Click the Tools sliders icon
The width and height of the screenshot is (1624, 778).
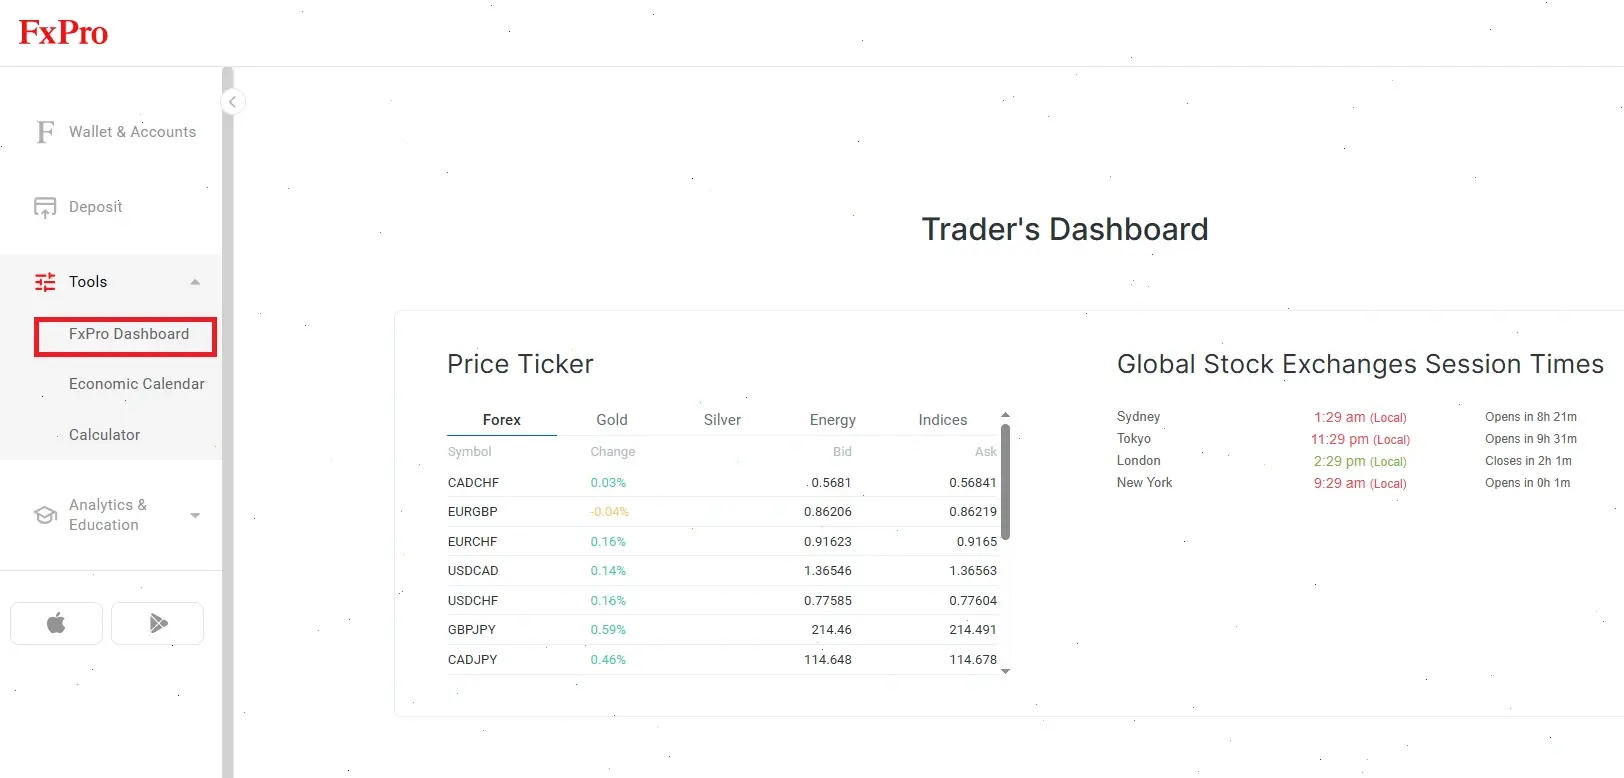(44, 281)
